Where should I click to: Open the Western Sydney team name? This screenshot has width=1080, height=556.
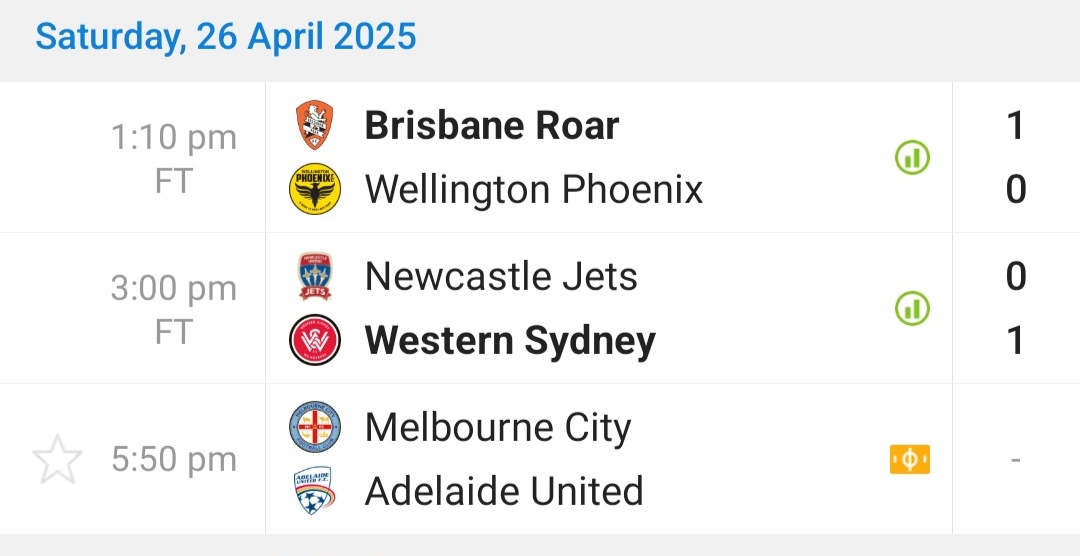(x=510, y=340)
